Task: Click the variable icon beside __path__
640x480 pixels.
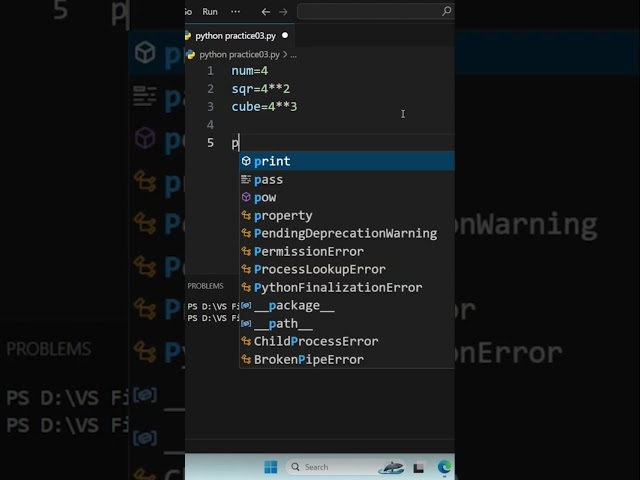Action: point(246,323)
